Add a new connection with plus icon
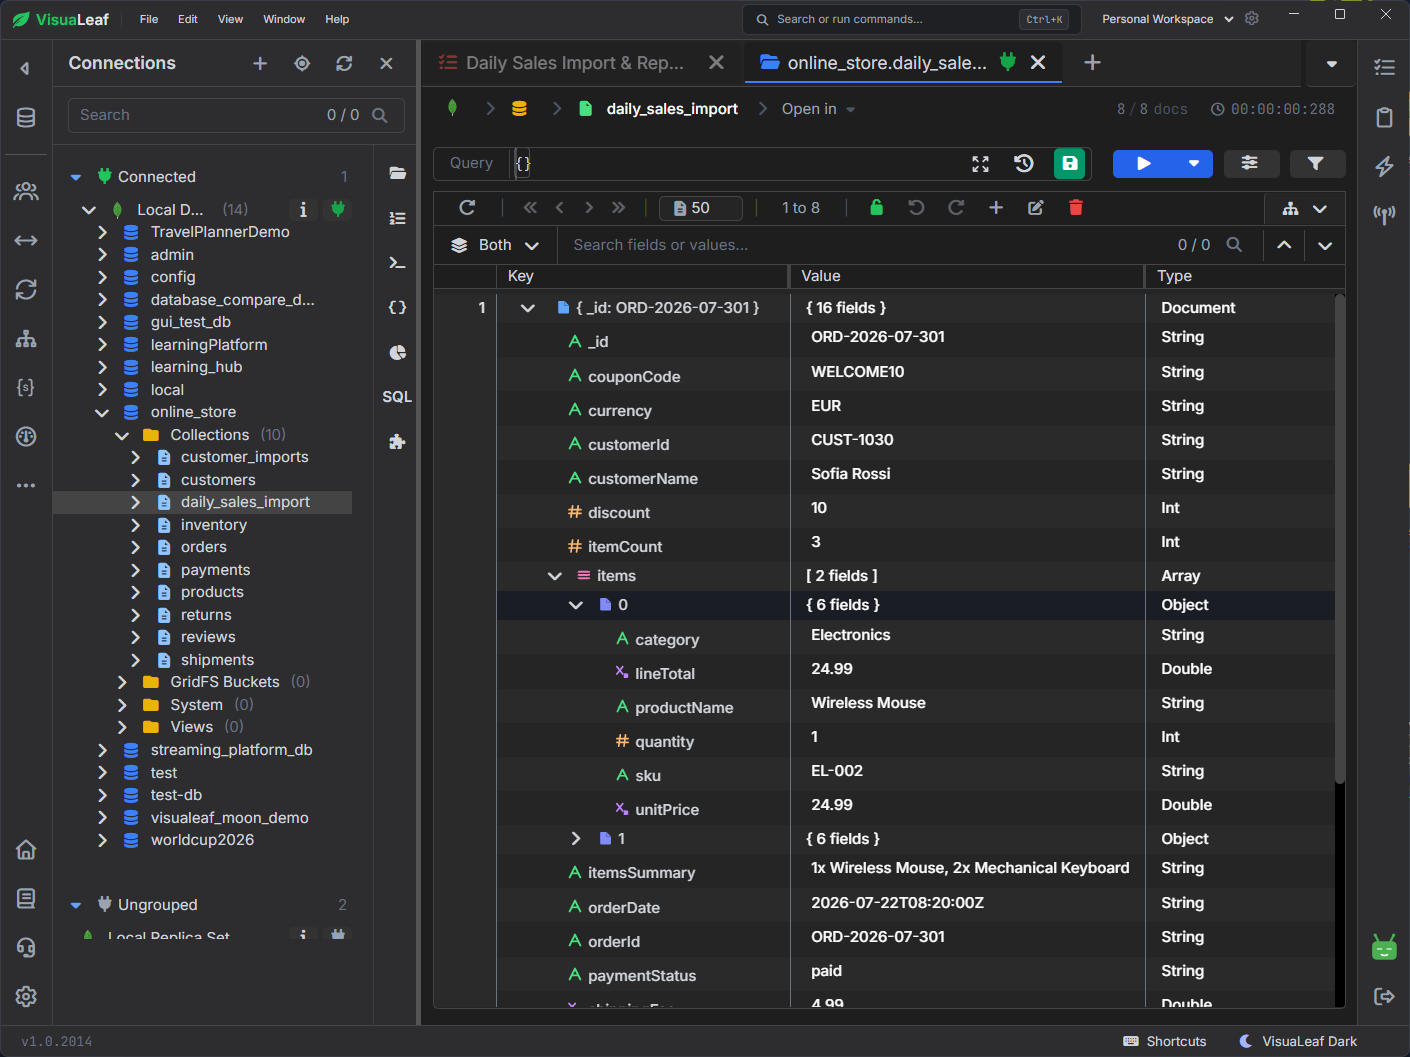Screen dimensions: 1410x1057 pyautogui.click(x=260, y=63)
